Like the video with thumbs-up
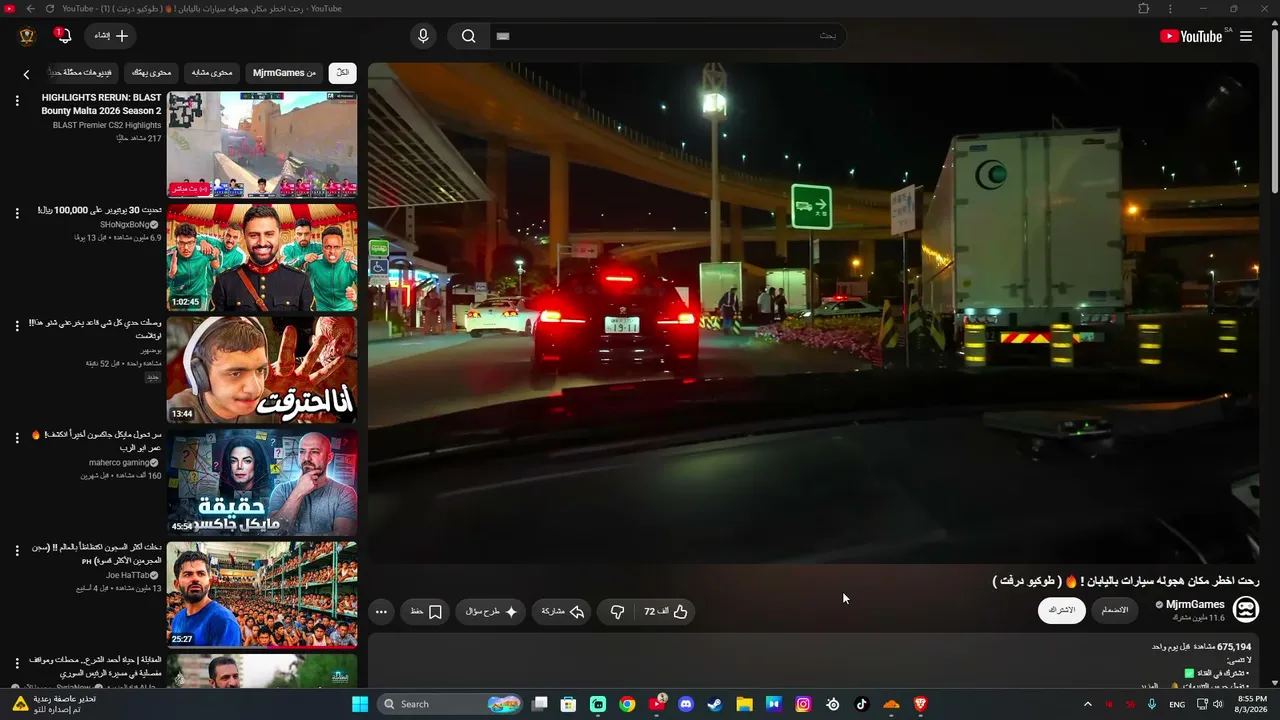The width and height of the screenshot is (1280, 720). coord(666,611)
